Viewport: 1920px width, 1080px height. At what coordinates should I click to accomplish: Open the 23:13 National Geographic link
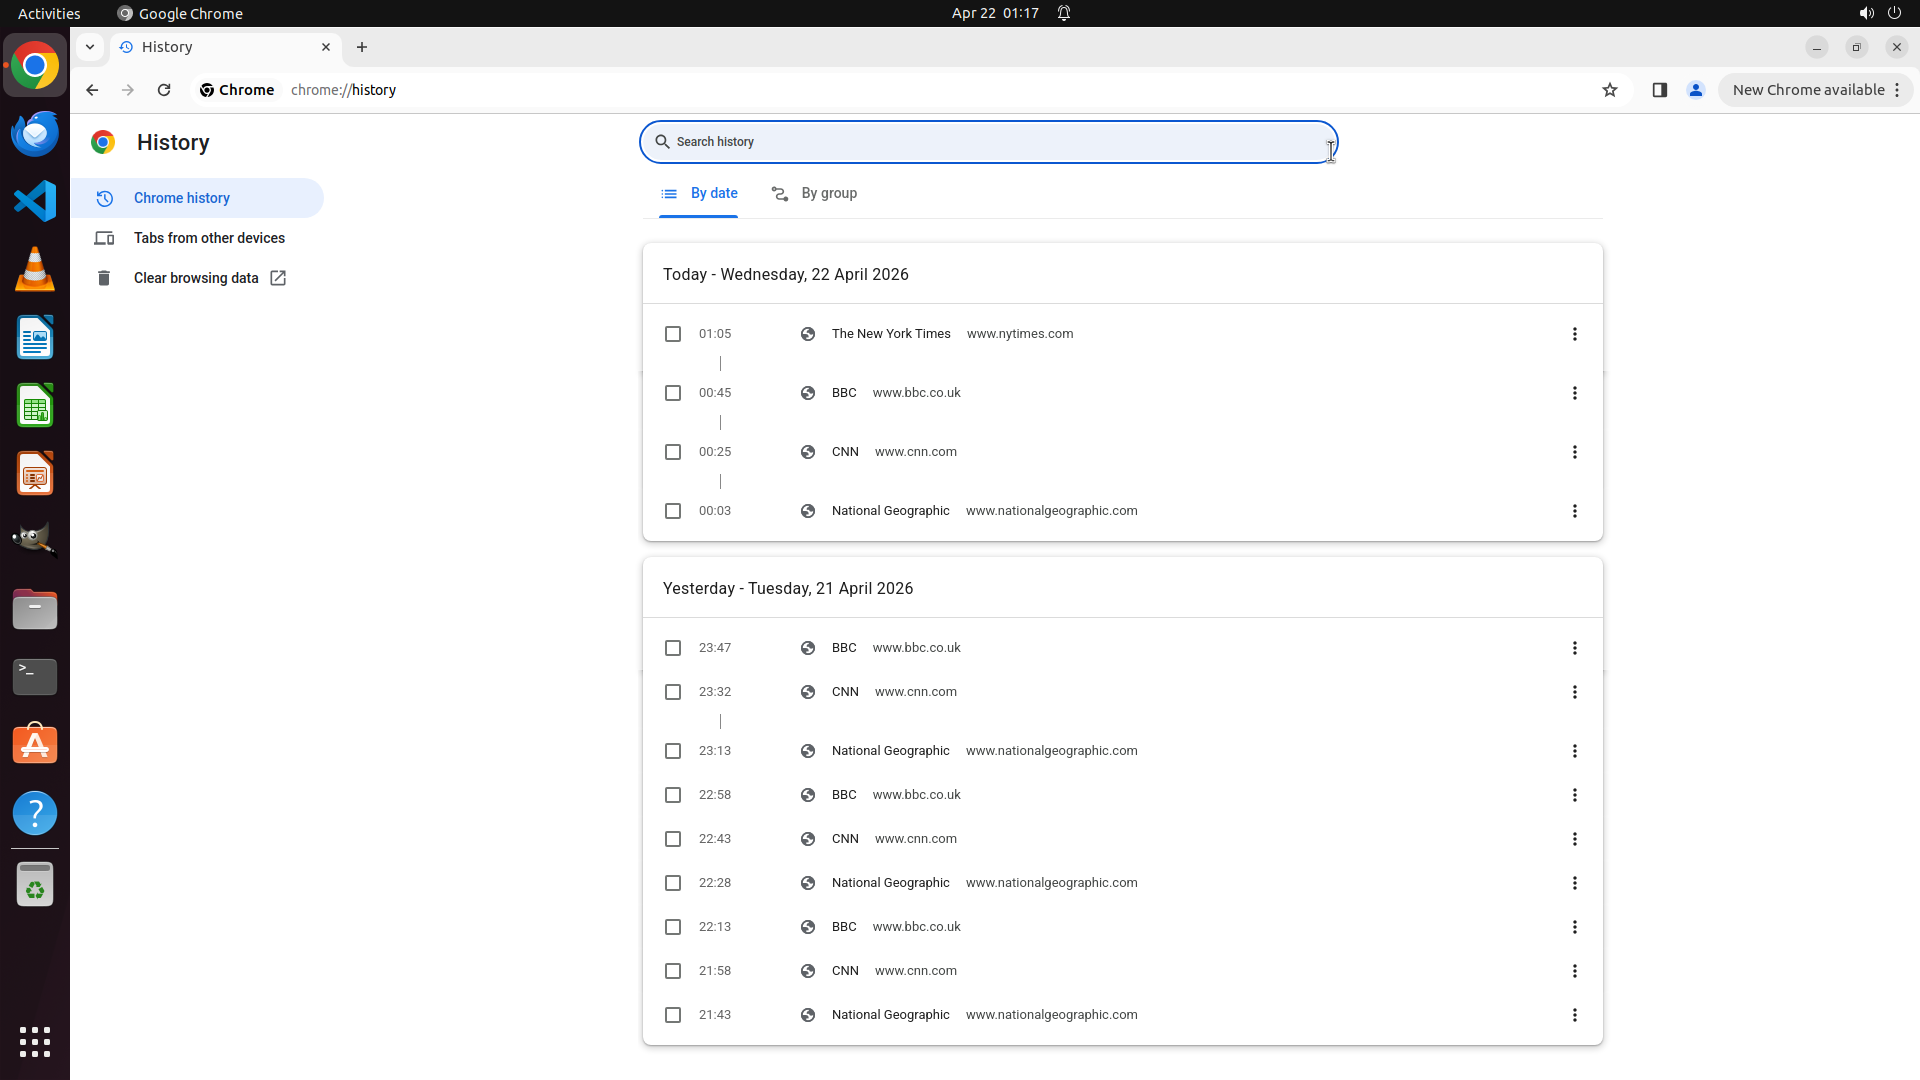click(890, 751)
